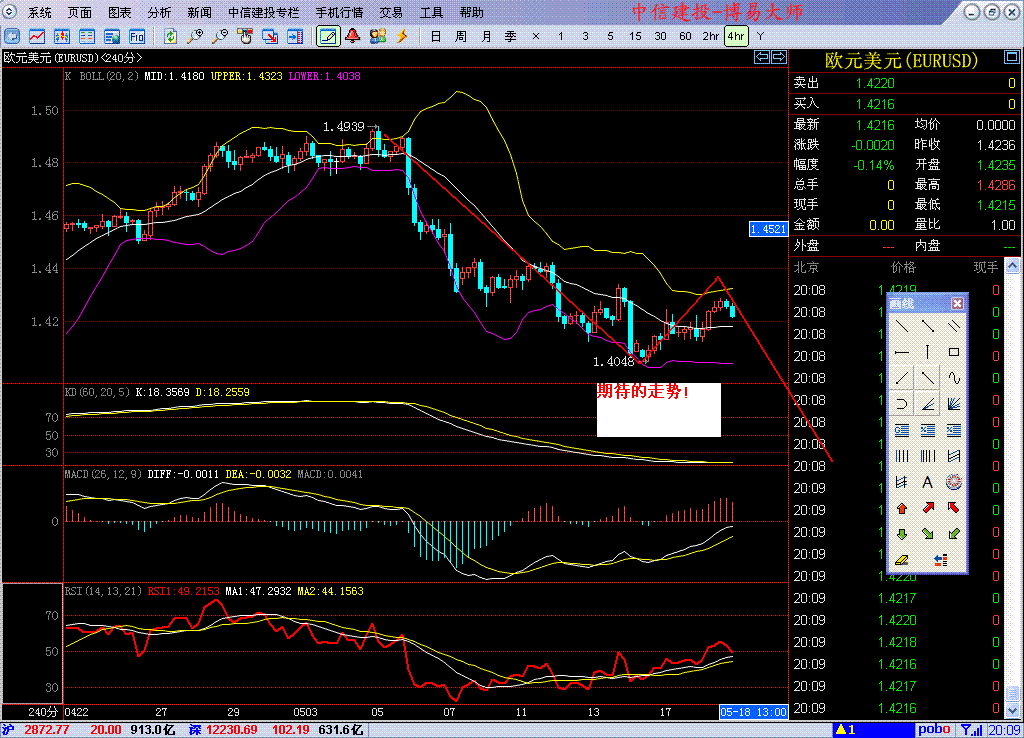The image size is (1024, 738).
Task: Select the 2hr period button
Action: pos(711,37)
